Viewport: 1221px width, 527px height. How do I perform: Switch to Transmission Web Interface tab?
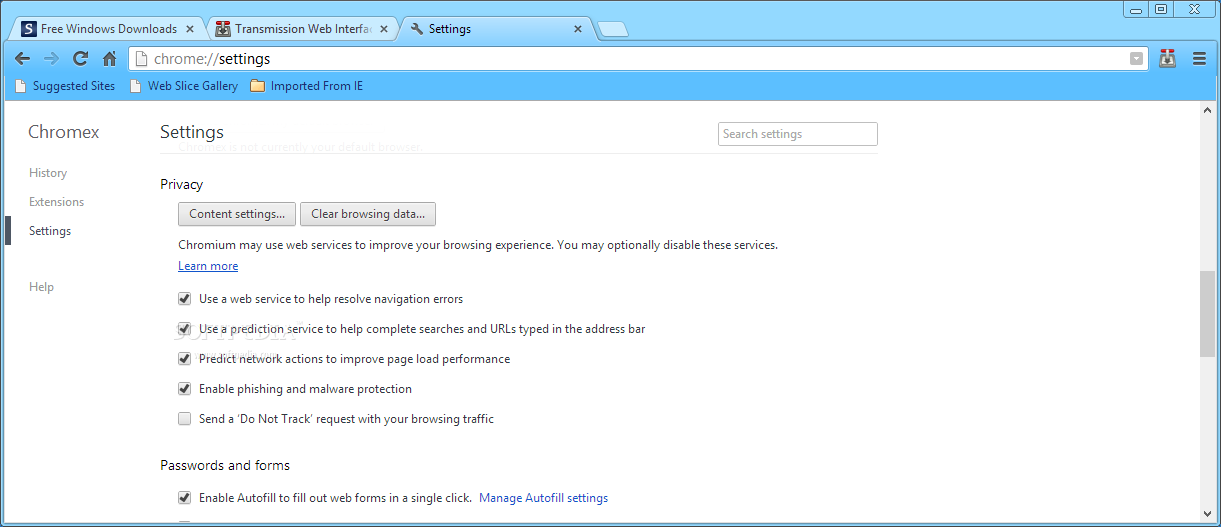click(x=301, y=29)
